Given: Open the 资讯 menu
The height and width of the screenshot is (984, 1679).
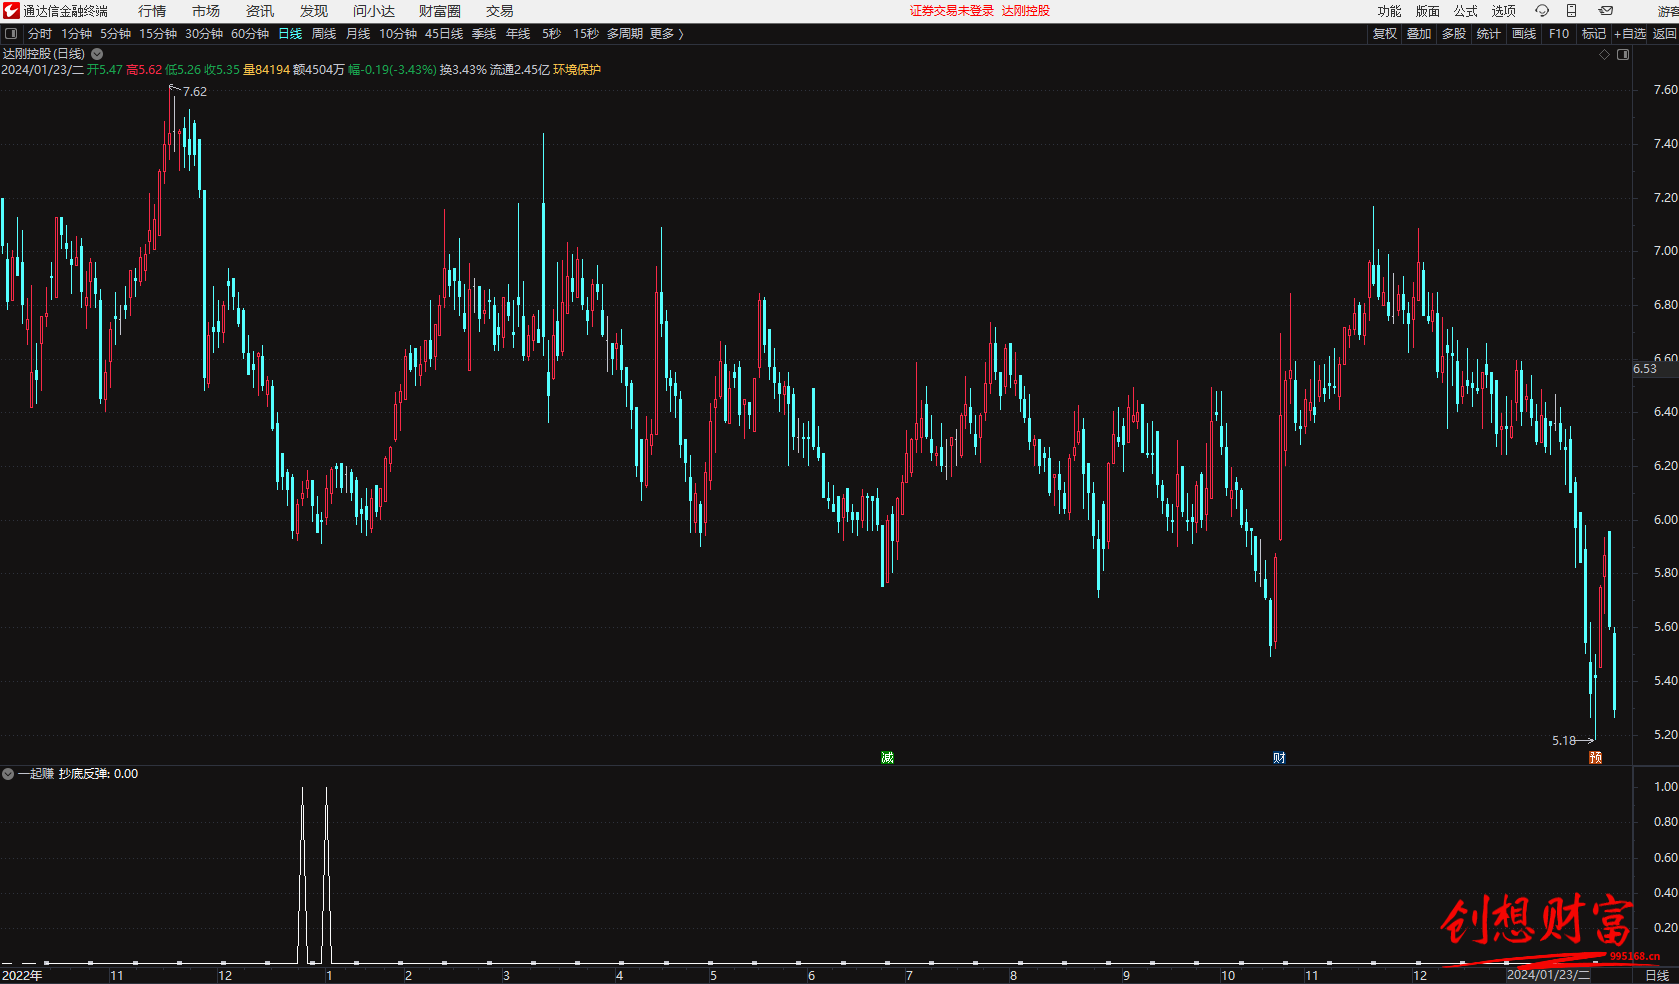Looking at the screenshot, I should coord(260,11).
